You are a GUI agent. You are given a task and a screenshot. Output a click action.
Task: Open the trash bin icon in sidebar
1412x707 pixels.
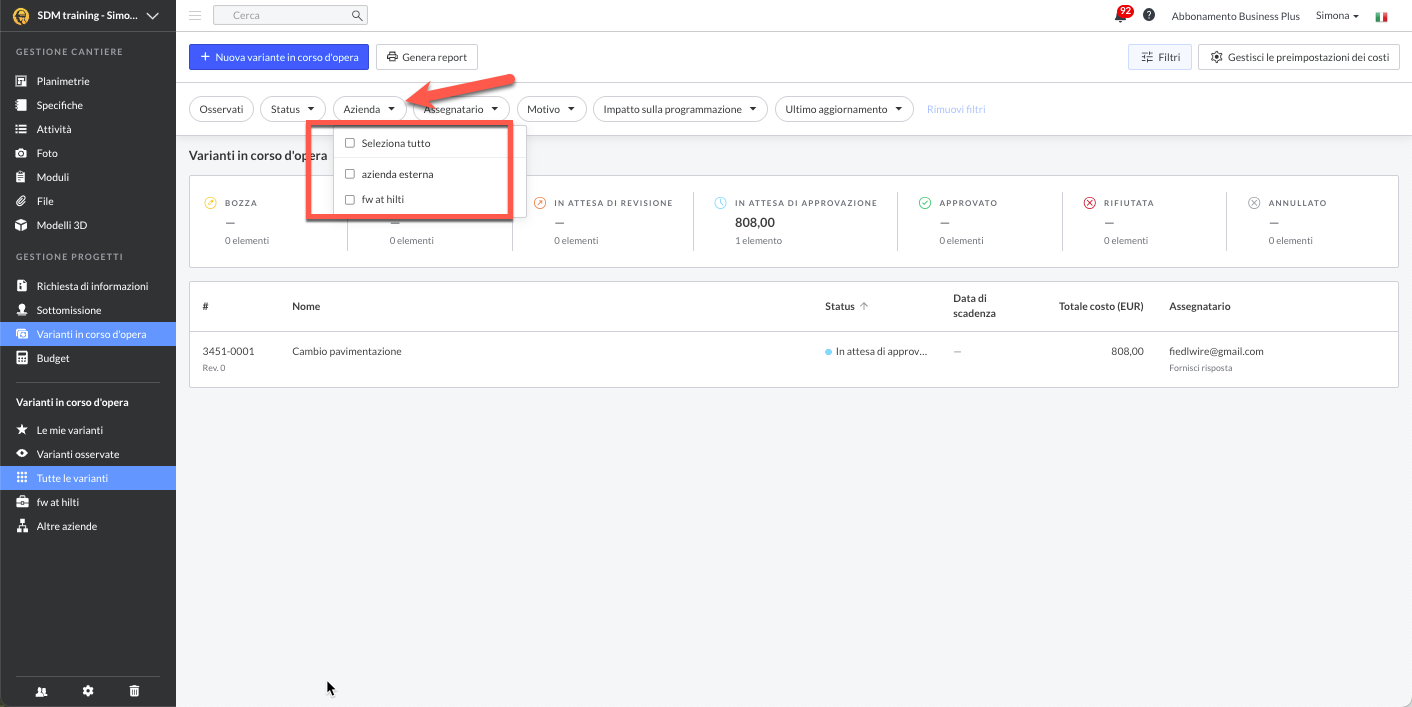[x=135, y=691]
